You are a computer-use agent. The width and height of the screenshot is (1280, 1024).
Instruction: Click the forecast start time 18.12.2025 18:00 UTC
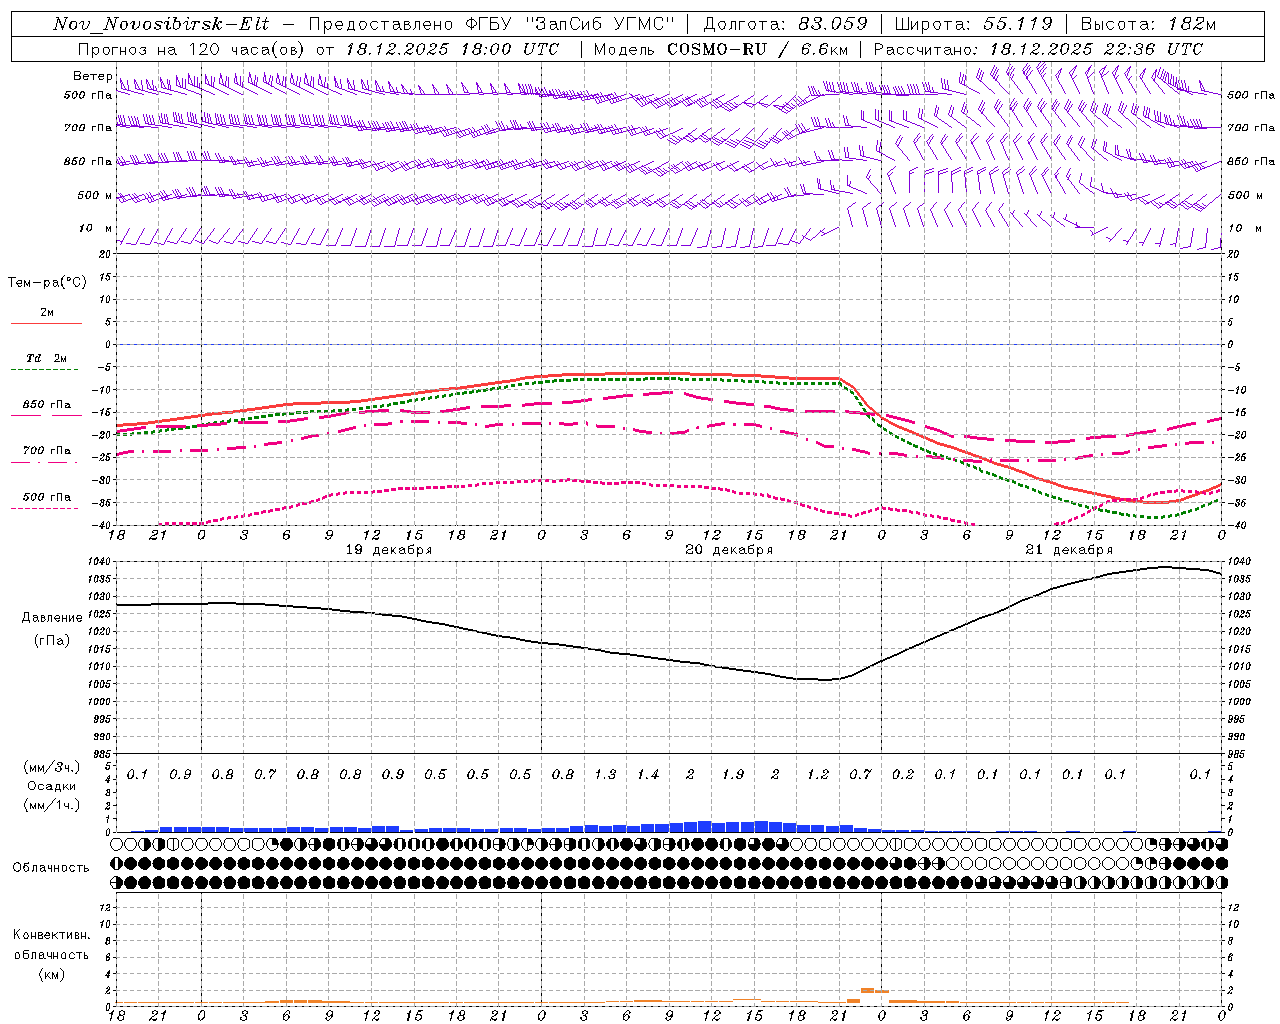pos(452,49)
